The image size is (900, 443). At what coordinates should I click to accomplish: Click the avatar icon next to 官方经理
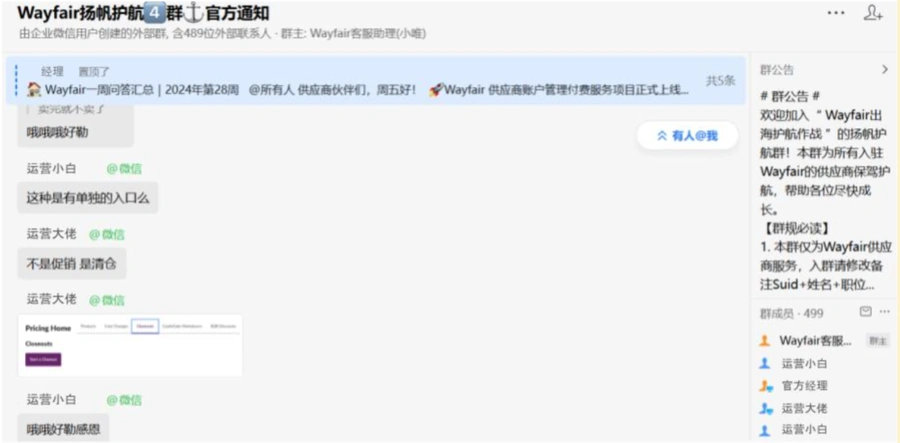(766, 386)
